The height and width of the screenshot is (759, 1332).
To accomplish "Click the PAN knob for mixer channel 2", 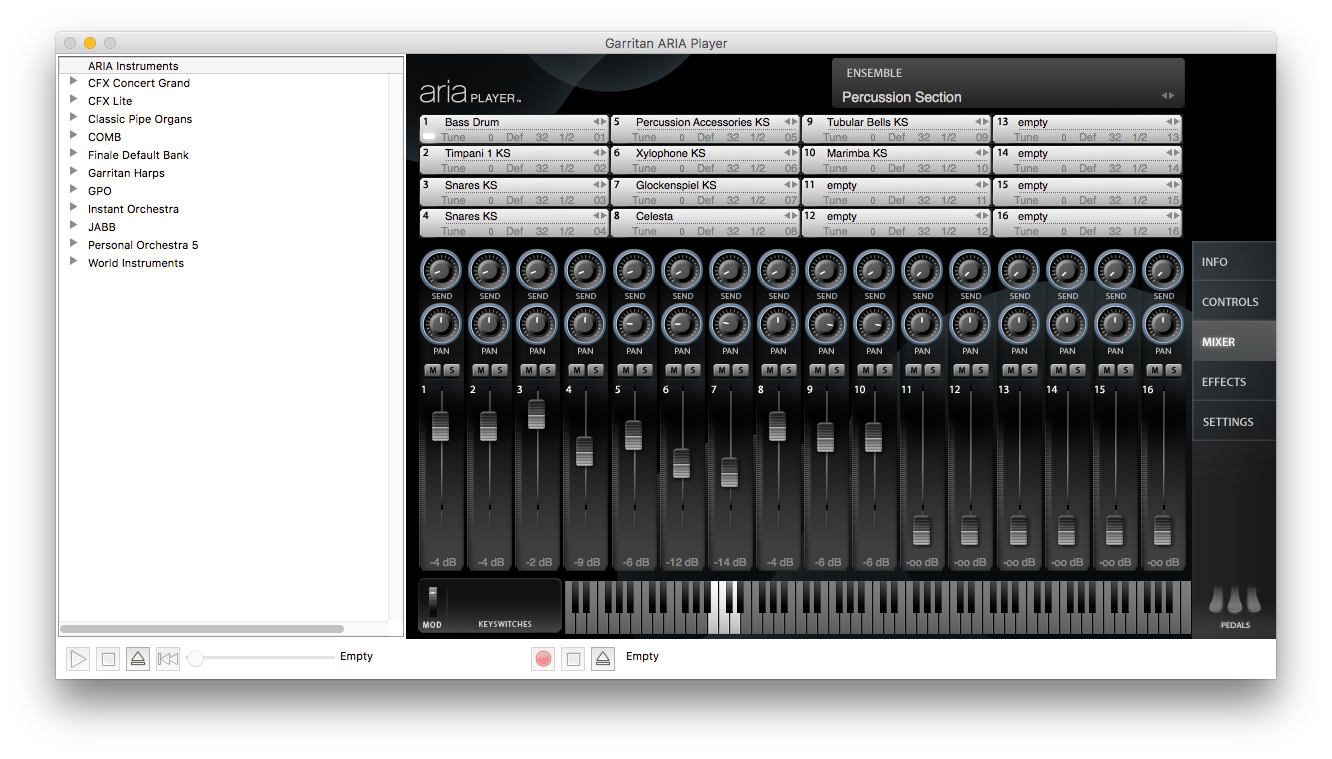I will [489, 325].
